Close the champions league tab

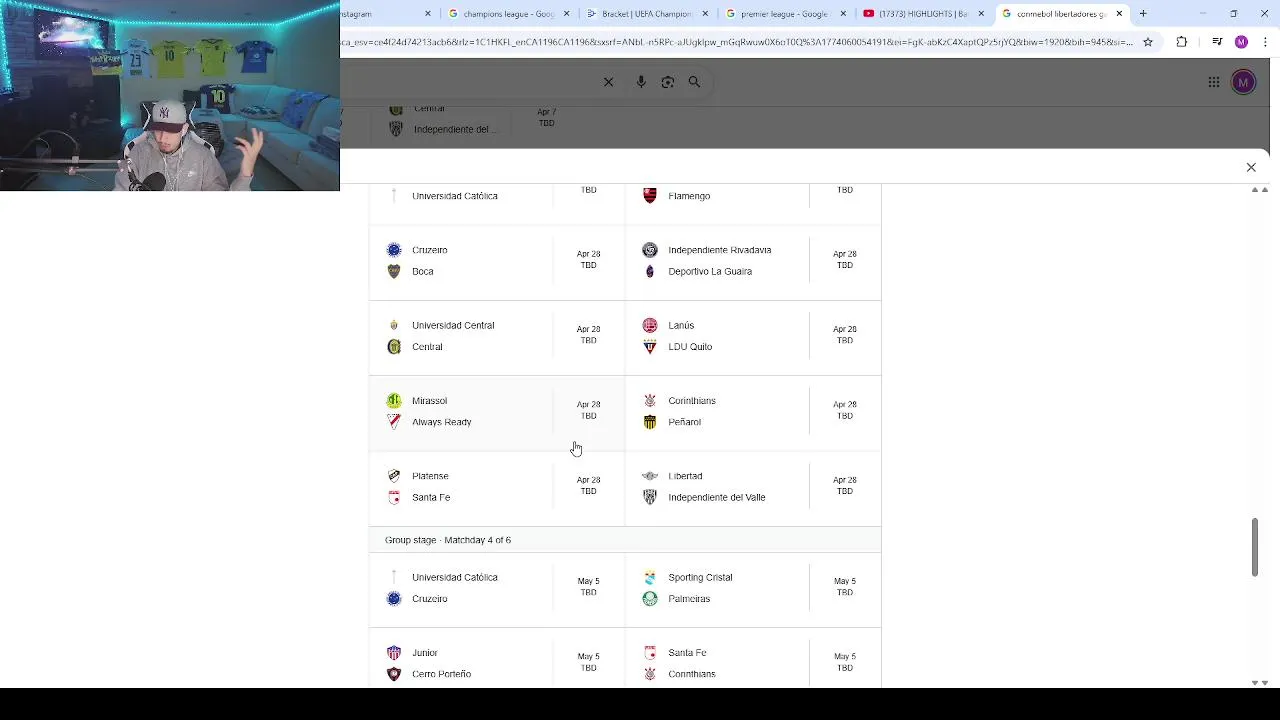(x=567, y=14)
